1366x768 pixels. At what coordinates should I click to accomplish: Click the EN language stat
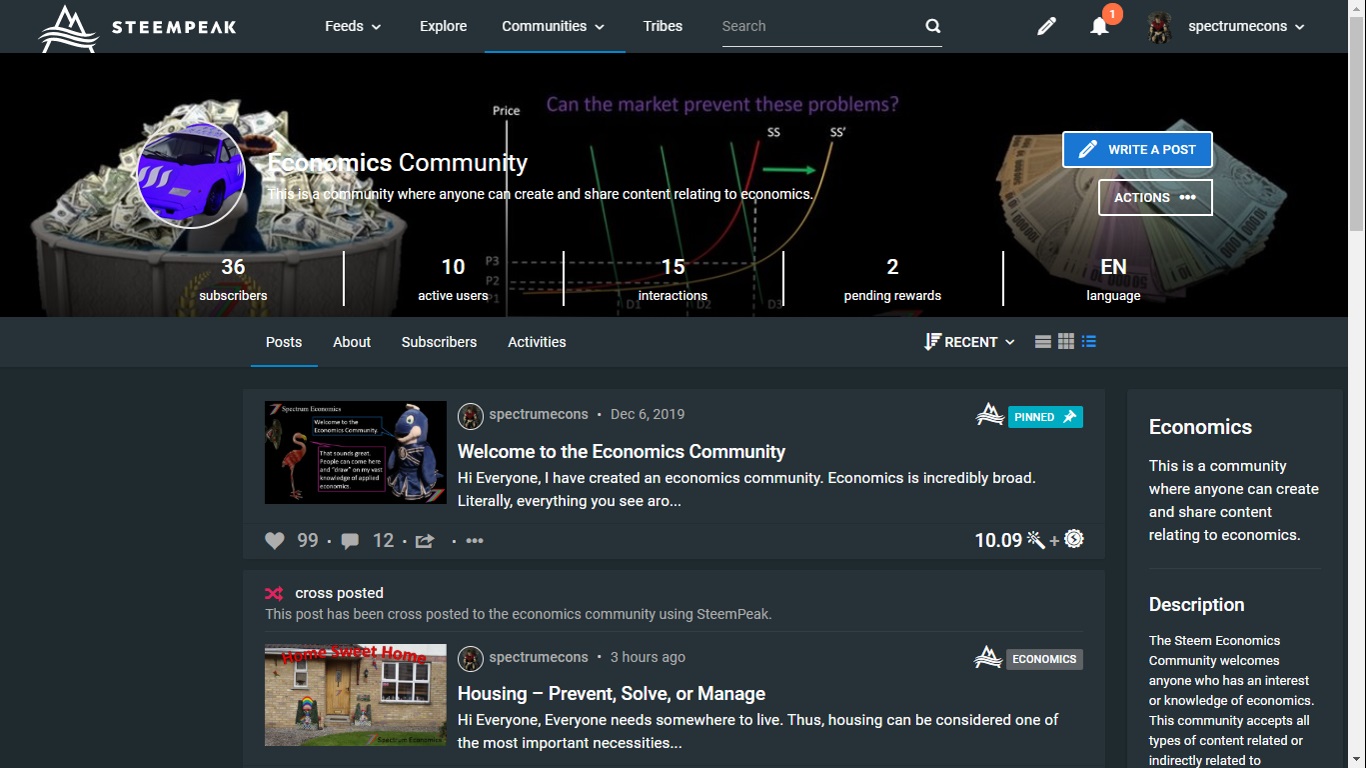coord(1113,279)
